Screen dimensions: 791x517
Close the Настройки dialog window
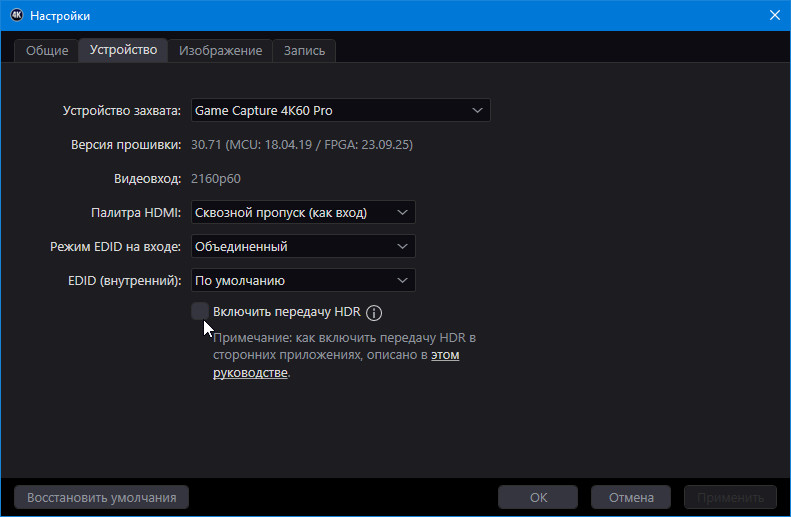click(774, 16)
